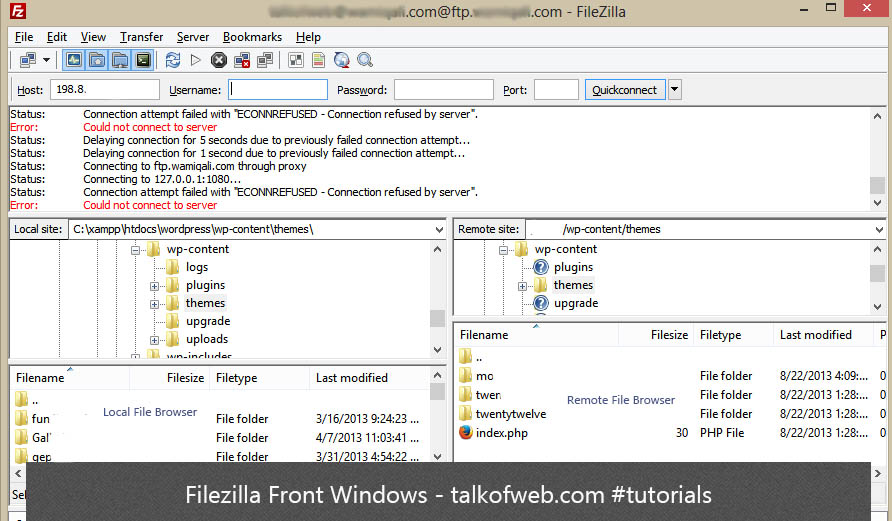
Task: Cancel current operation with the X icon
Action: coord(219,60)
